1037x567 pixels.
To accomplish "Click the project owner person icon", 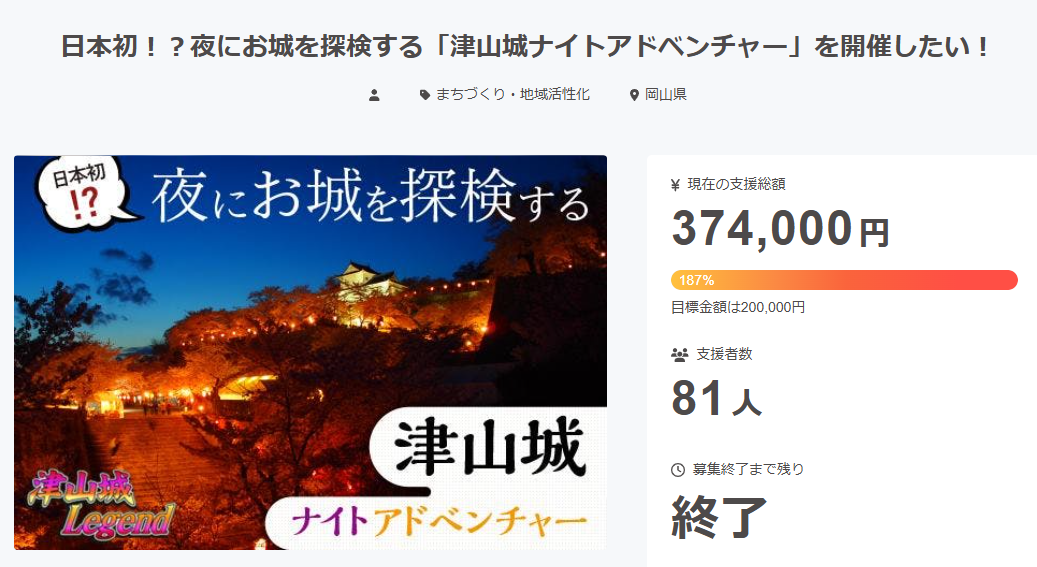I will (x=374, y=95).
